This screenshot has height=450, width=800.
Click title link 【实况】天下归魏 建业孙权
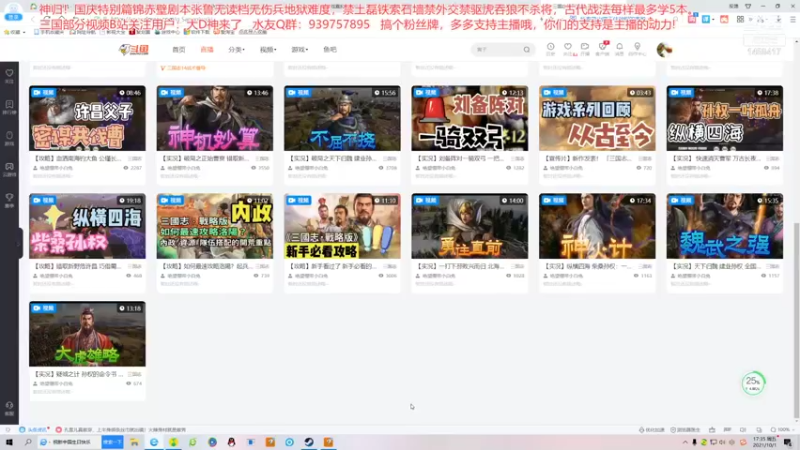(x=715, y=266)
